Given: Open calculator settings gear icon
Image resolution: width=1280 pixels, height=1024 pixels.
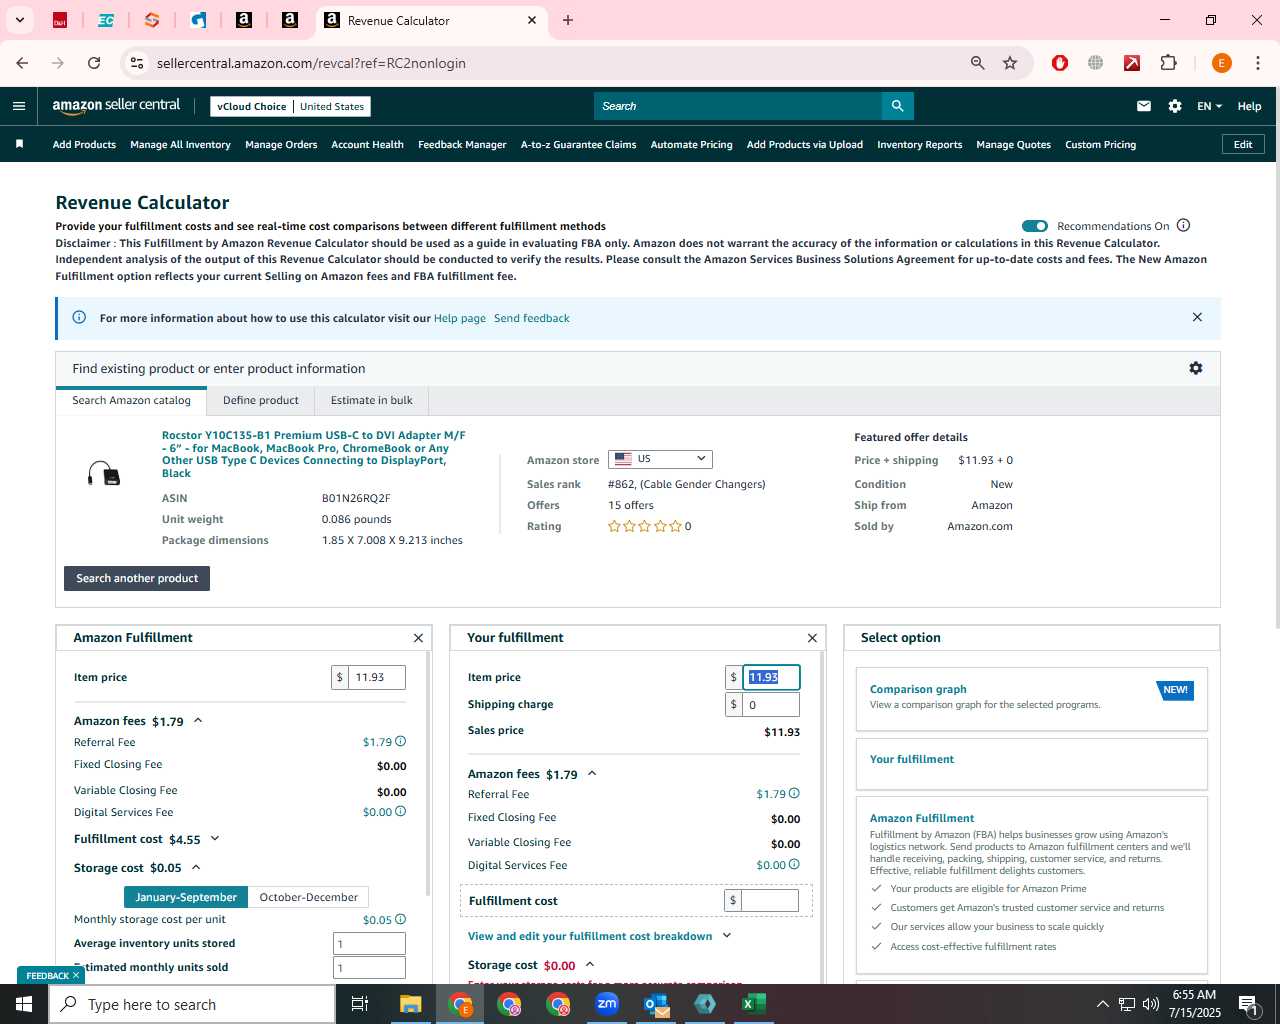Looking at the screenshot, I should 1195,368.
